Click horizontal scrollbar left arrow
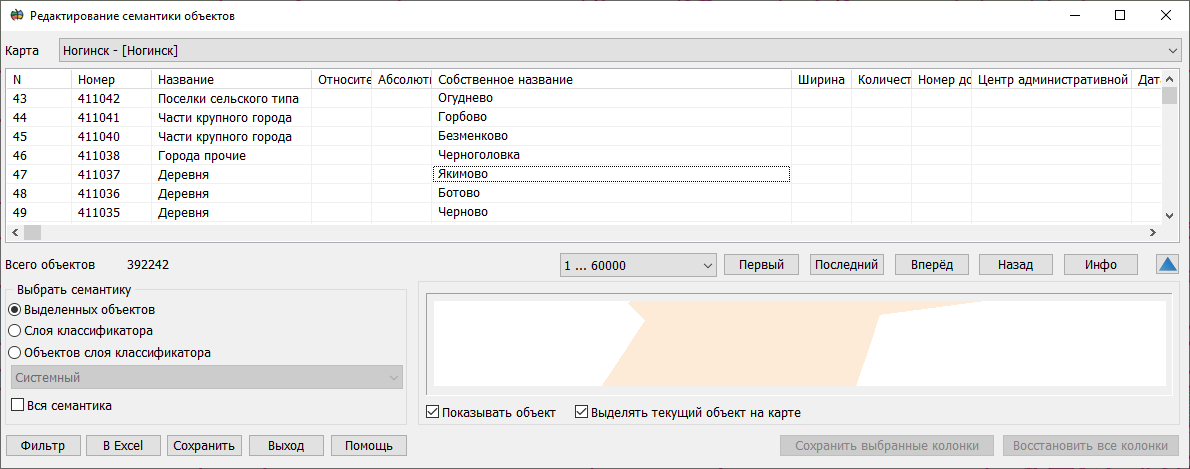 (15, 232)
